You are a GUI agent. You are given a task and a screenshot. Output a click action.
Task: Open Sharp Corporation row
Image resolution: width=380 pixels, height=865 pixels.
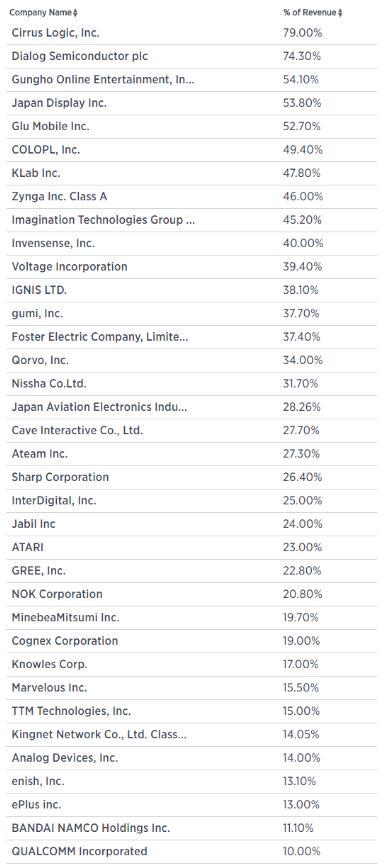190,477
